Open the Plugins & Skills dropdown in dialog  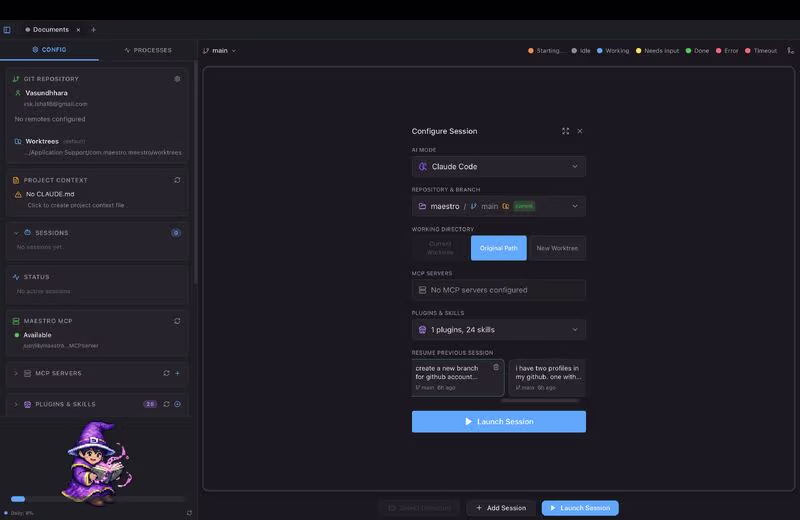(x=498, y=330)
